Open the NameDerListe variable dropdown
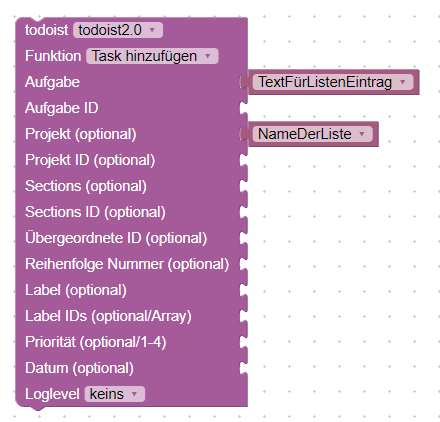The image size is (440, 422). [312, 134]
